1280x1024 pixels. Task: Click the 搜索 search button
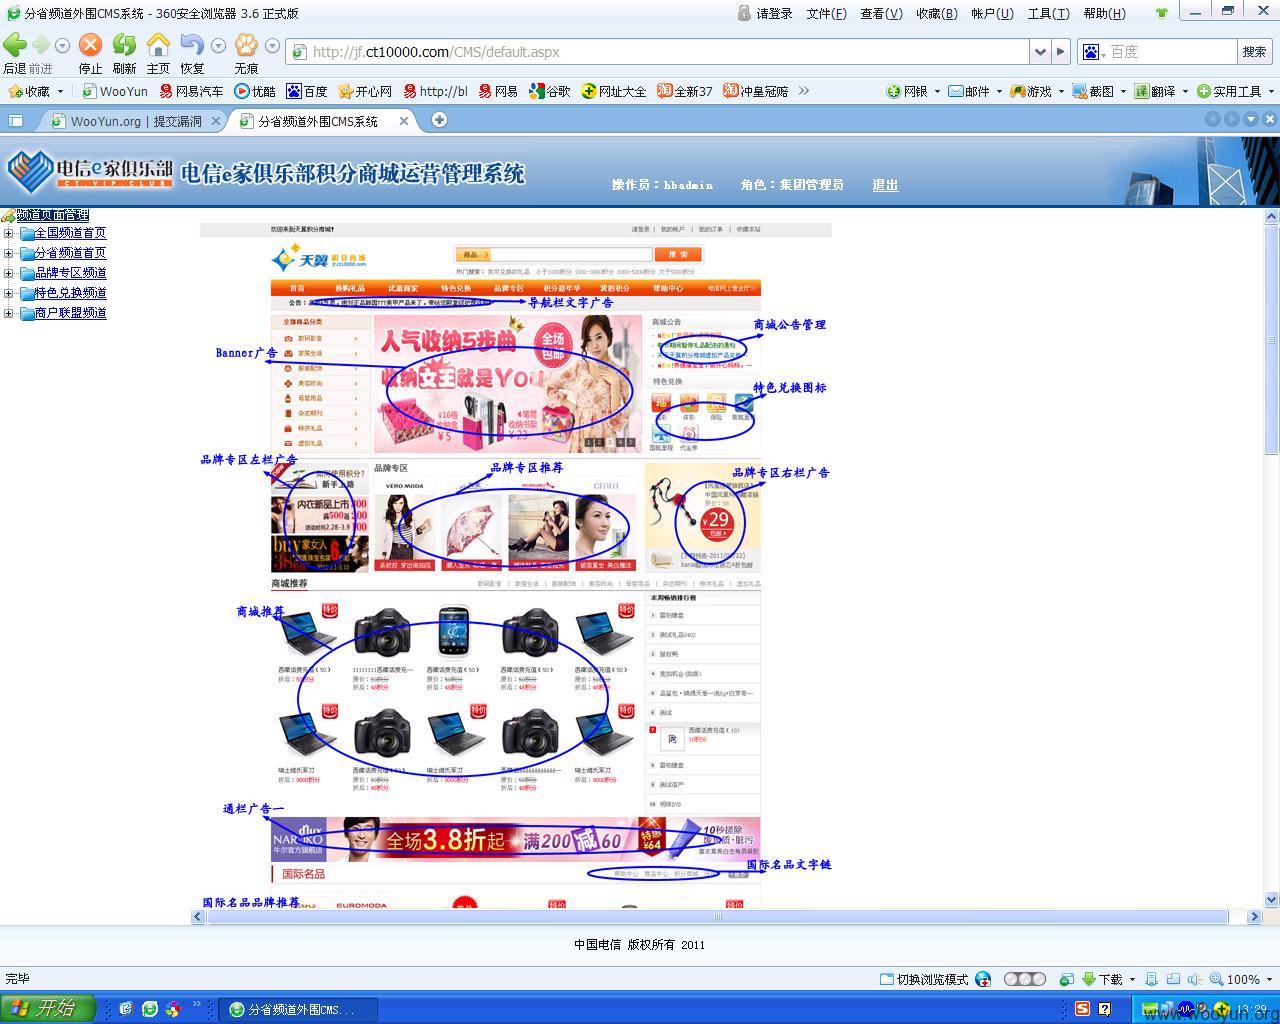[x=1254, y=52]
